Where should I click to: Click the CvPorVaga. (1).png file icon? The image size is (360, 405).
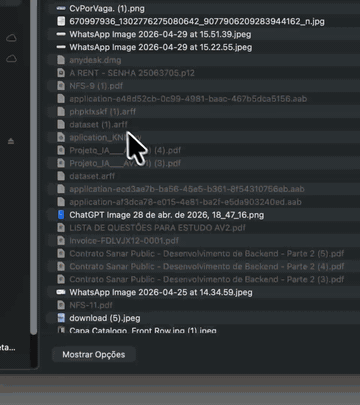point(61,8)
